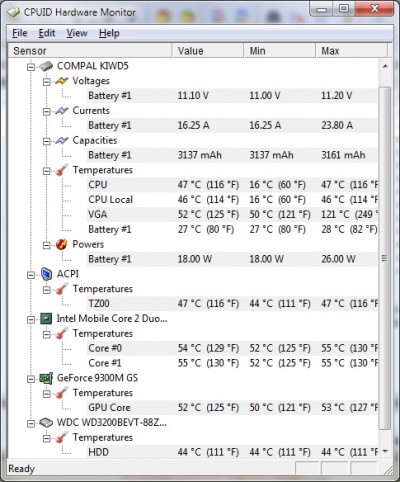
Task: Select the Battery #1 row under Currents
Action: pos(232,125)
